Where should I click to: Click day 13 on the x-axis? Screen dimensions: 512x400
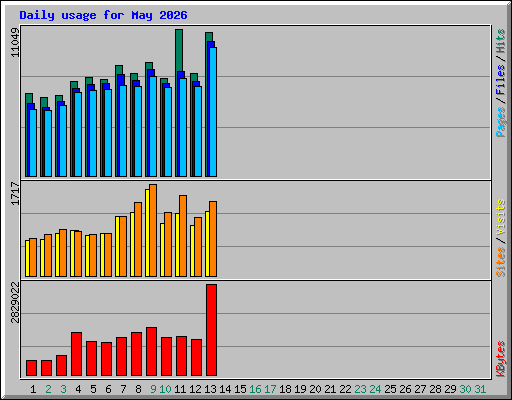210,389
